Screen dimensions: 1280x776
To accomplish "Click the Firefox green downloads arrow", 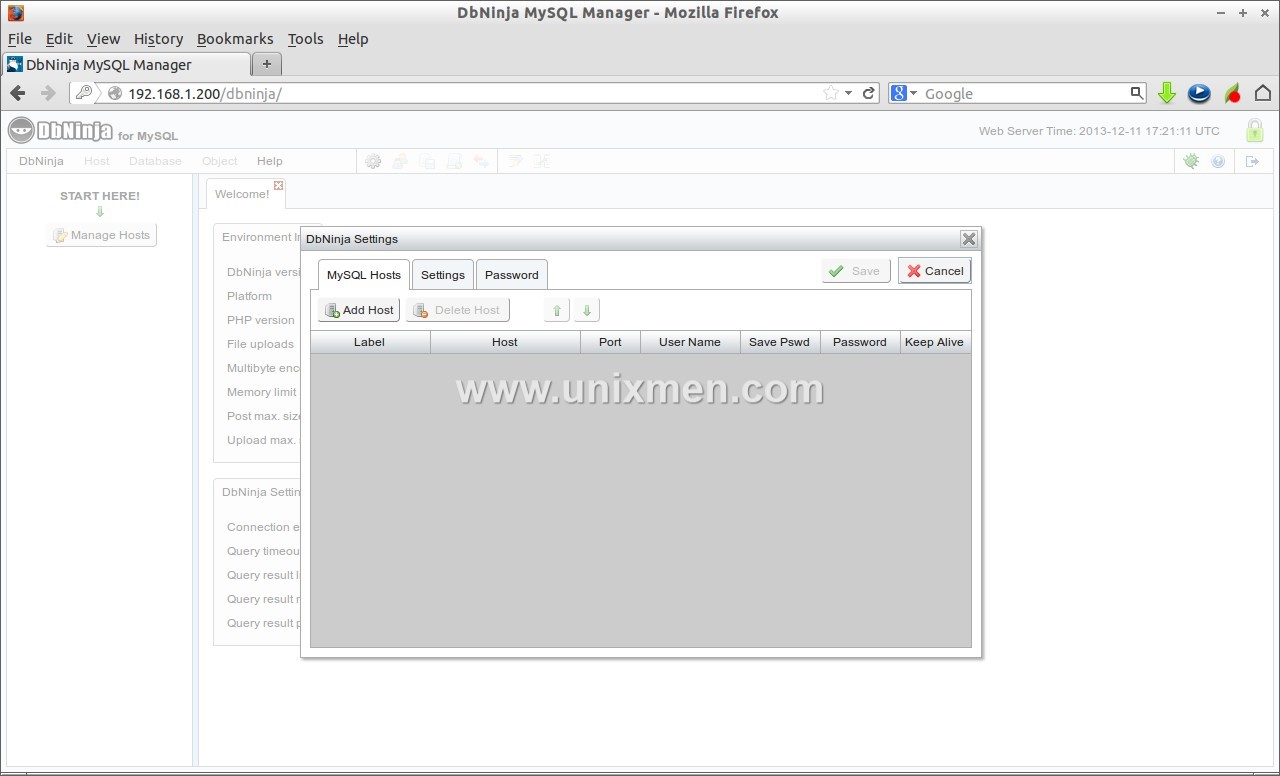I will click(1166, 93).
